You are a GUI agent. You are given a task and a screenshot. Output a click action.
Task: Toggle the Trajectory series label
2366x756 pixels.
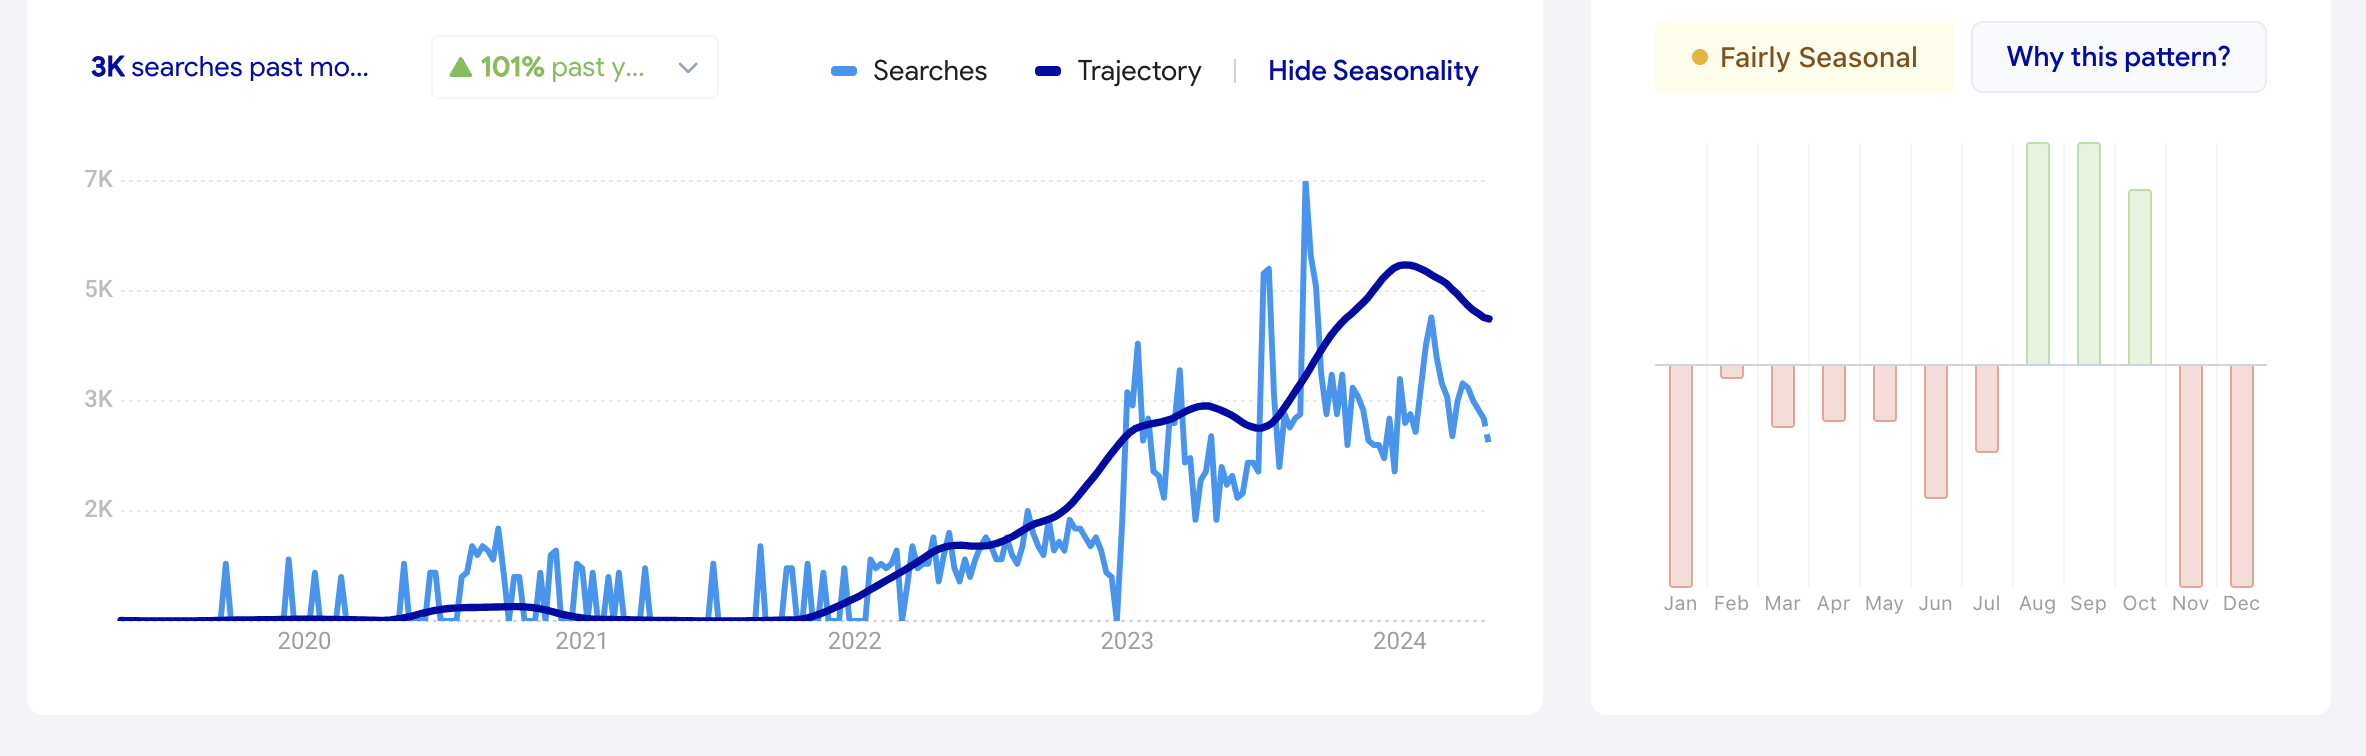click(x=1139, y=71)
